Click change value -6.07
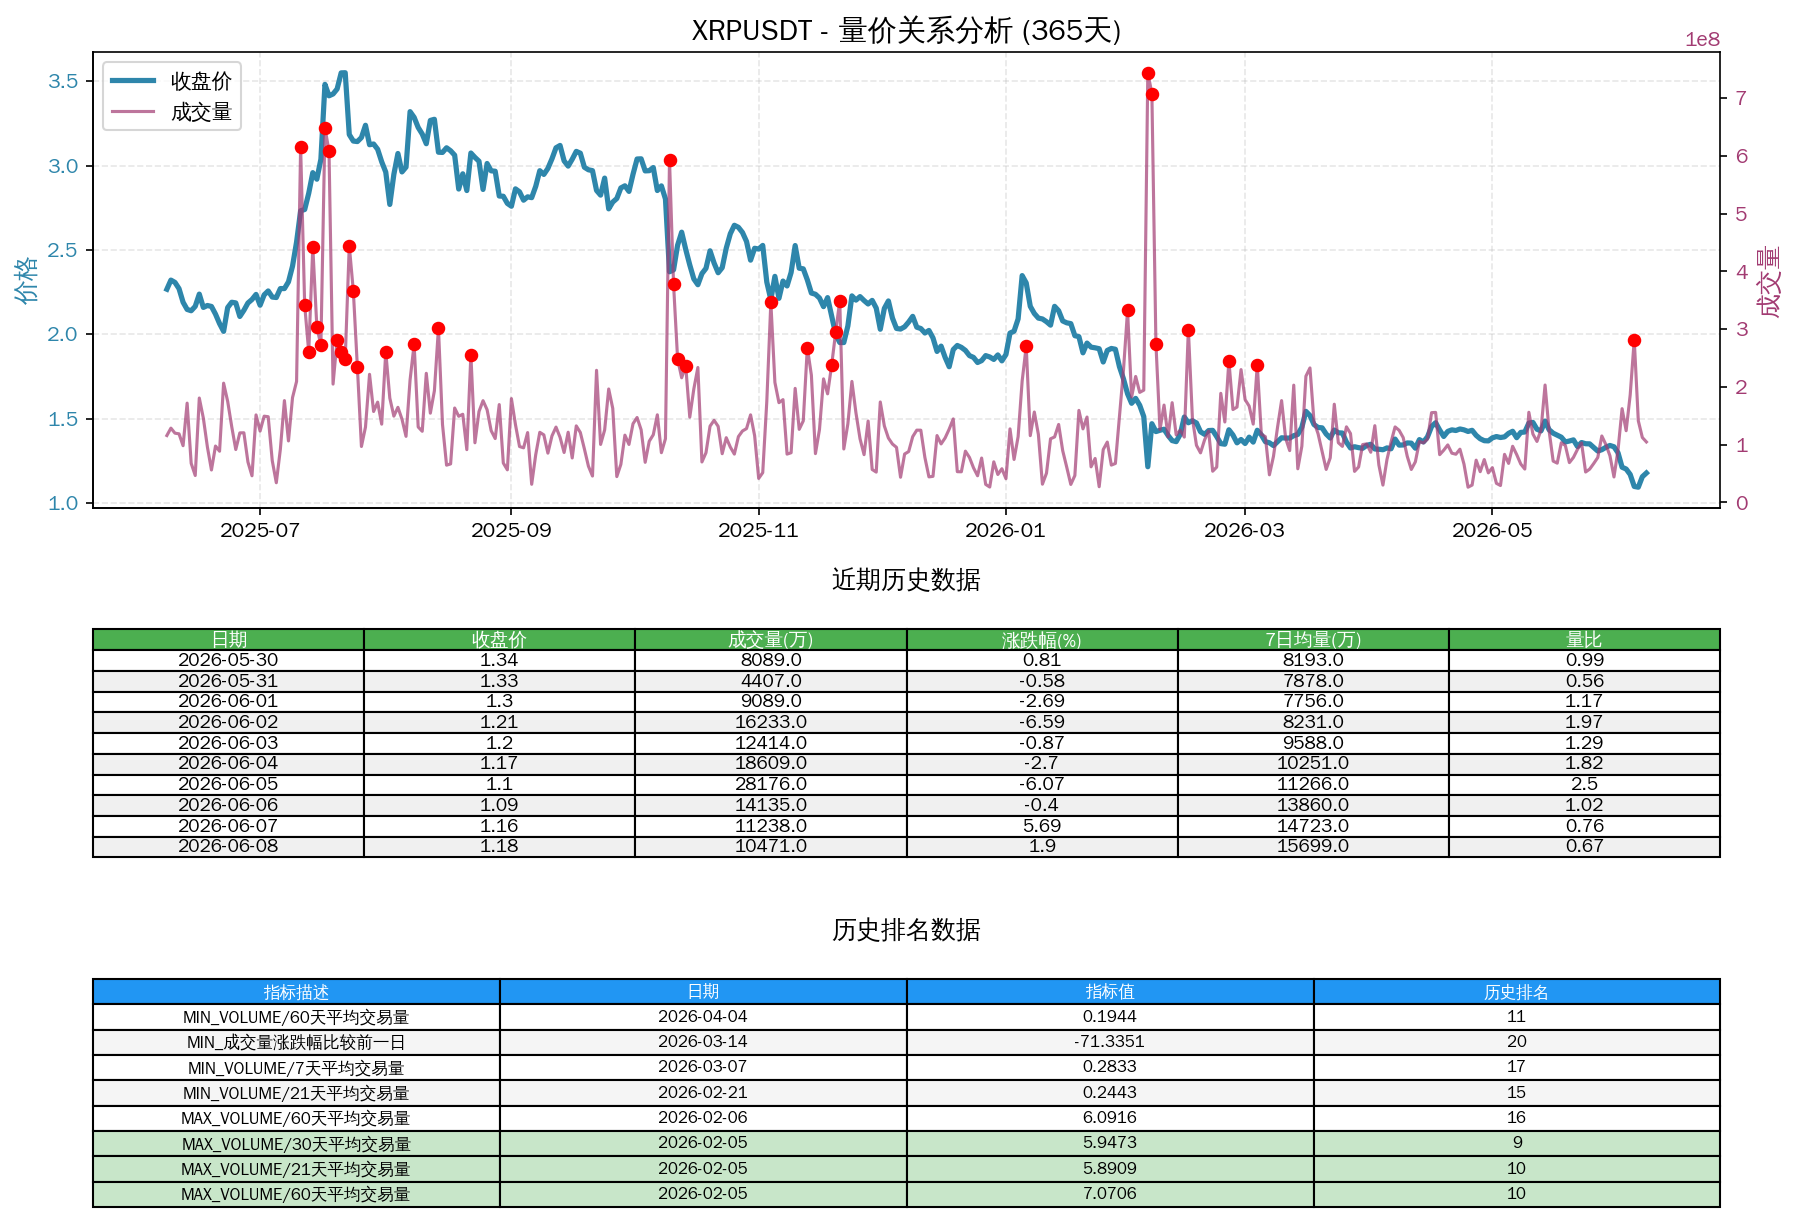This screenshot has height=1222, width=1796. 1042,784
